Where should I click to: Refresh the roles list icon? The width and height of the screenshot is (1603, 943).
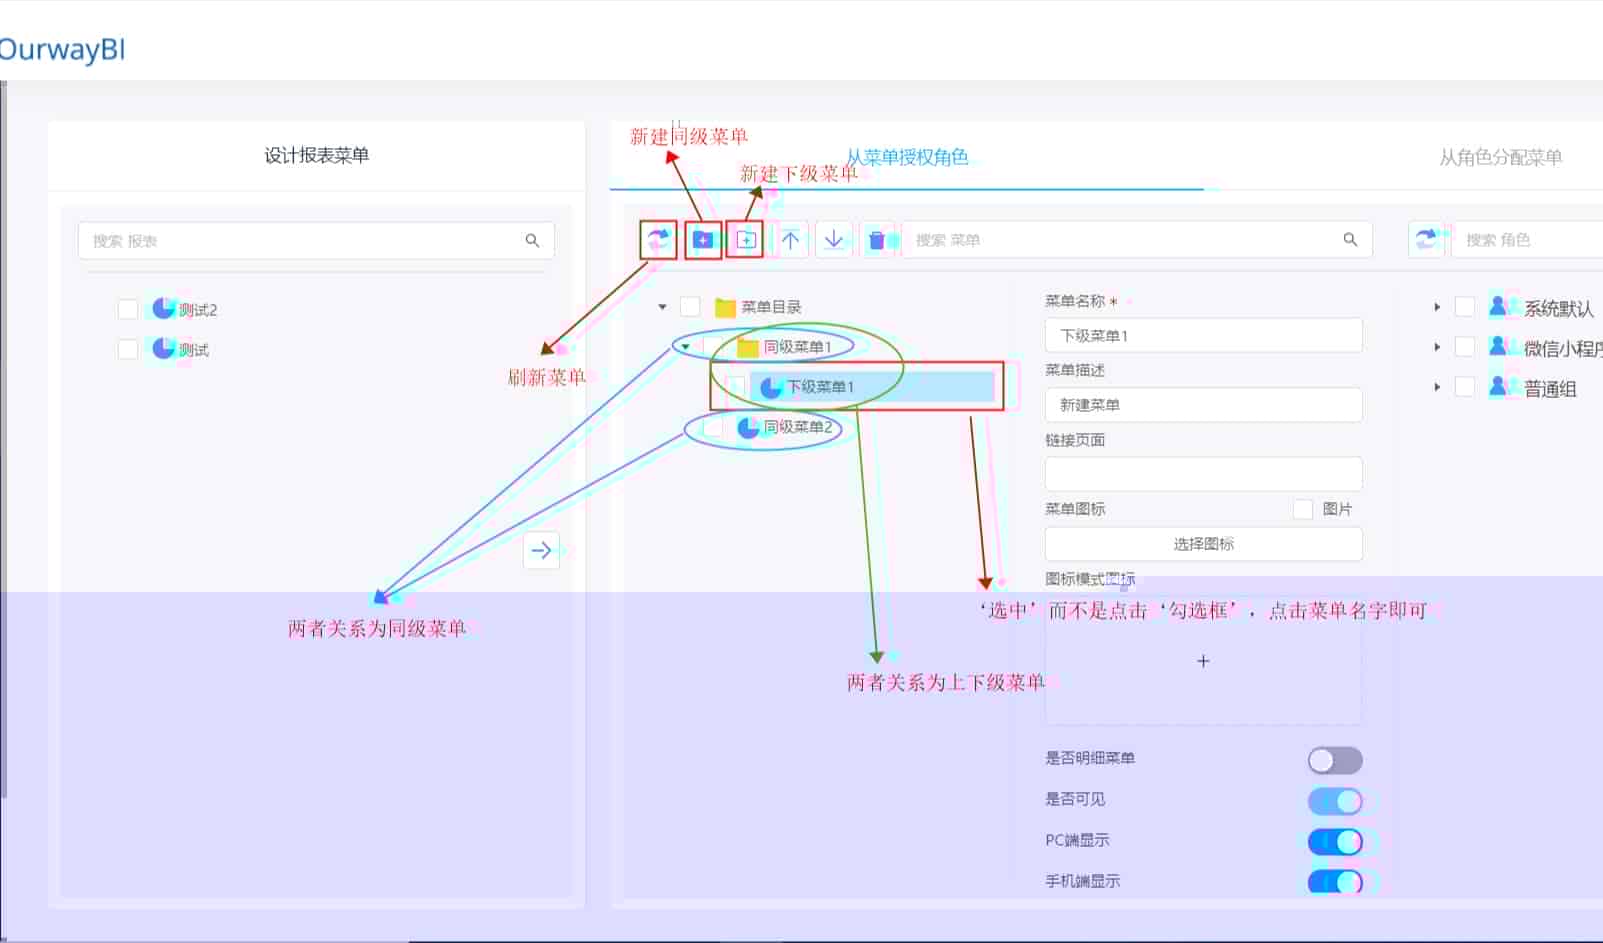[x=1426, y=239]
